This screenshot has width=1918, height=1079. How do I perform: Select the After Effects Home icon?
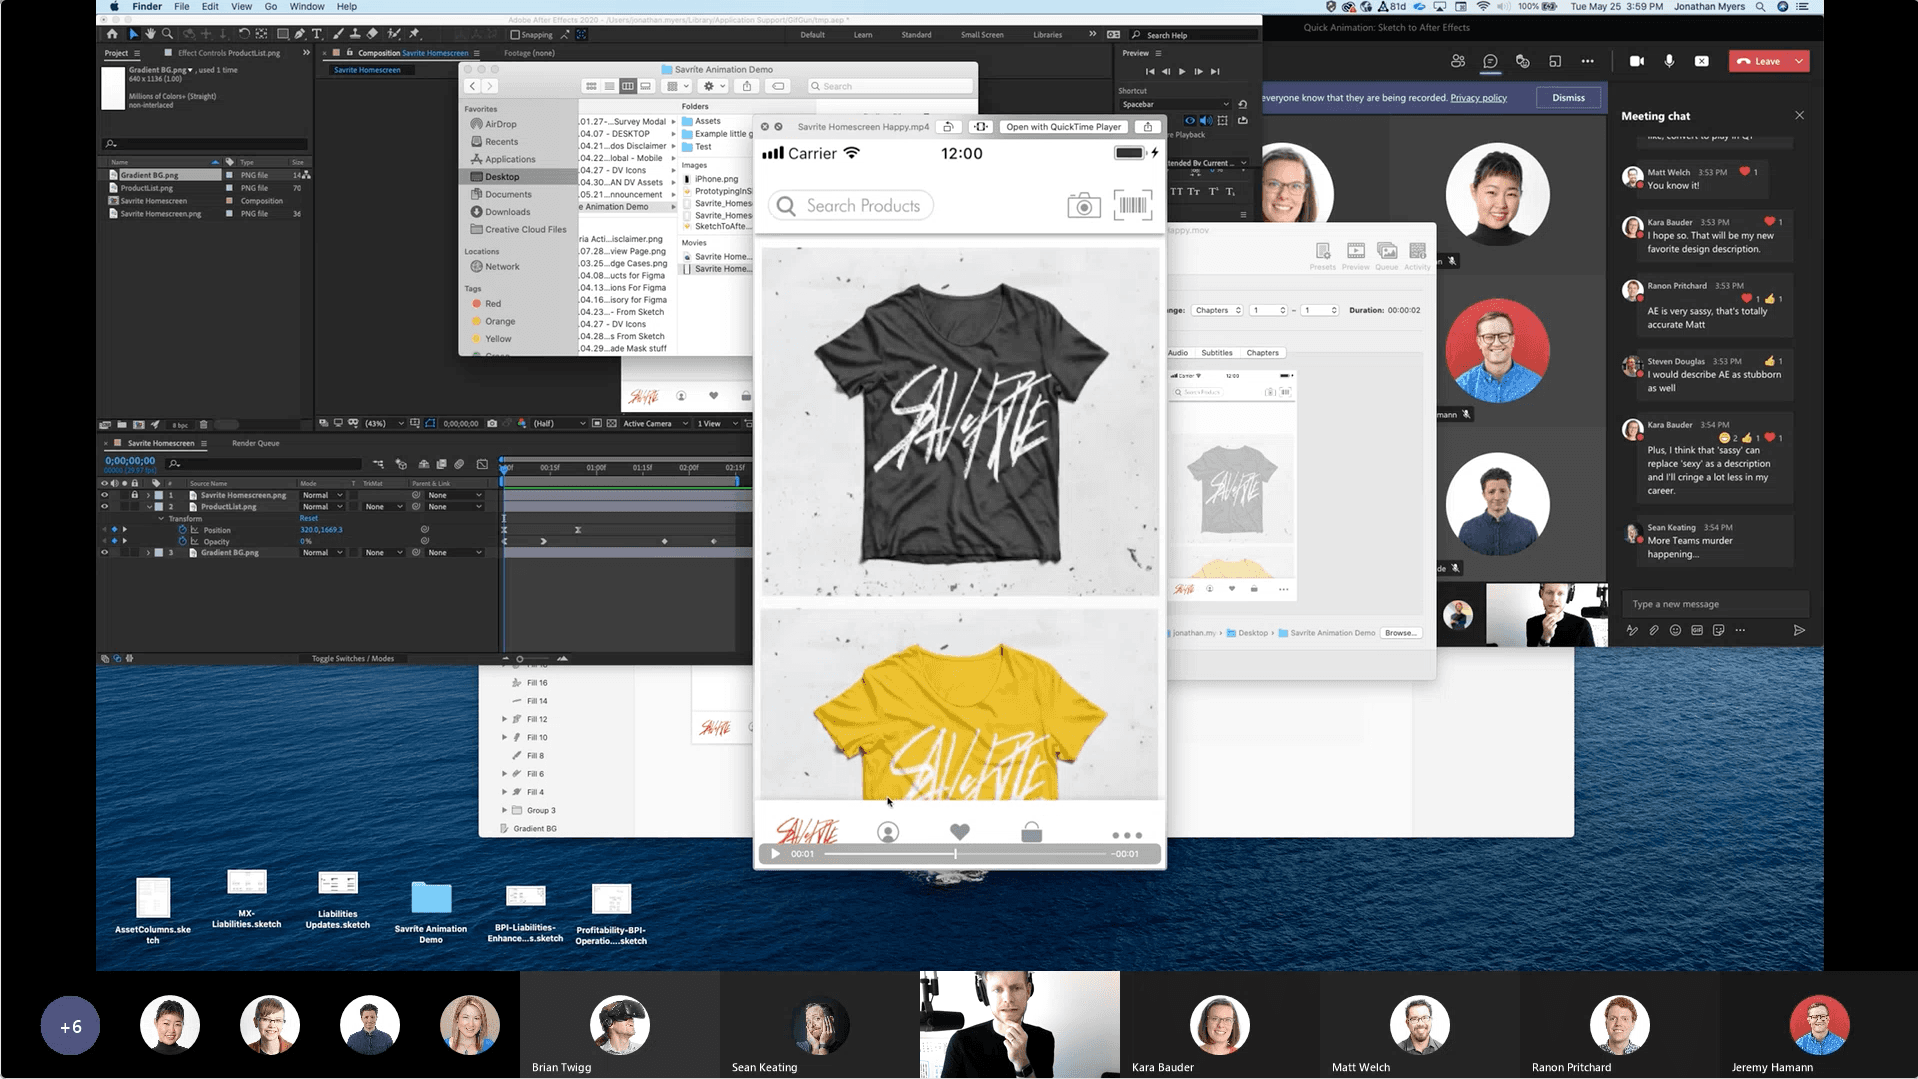click(x=112, y=34)
